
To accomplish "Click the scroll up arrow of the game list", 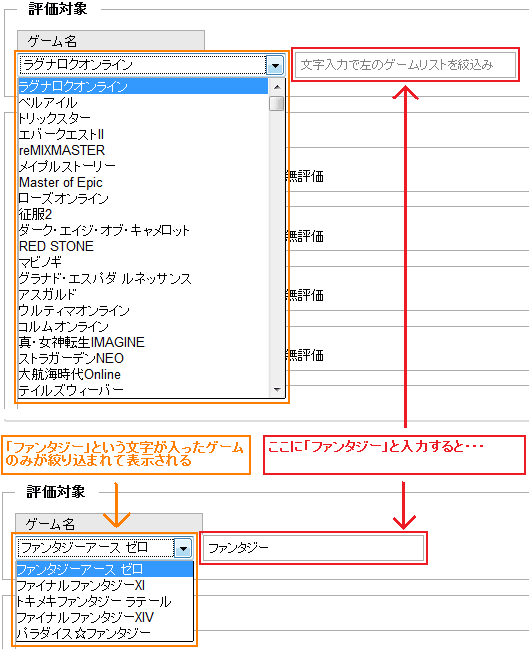I will tap(277, 87).
